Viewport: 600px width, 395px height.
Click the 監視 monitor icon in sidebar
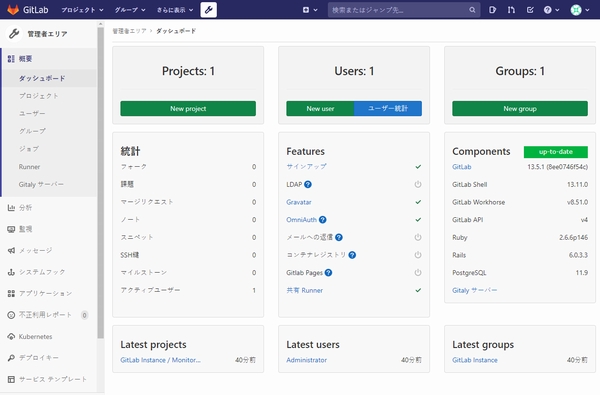[x=11, y=229]
